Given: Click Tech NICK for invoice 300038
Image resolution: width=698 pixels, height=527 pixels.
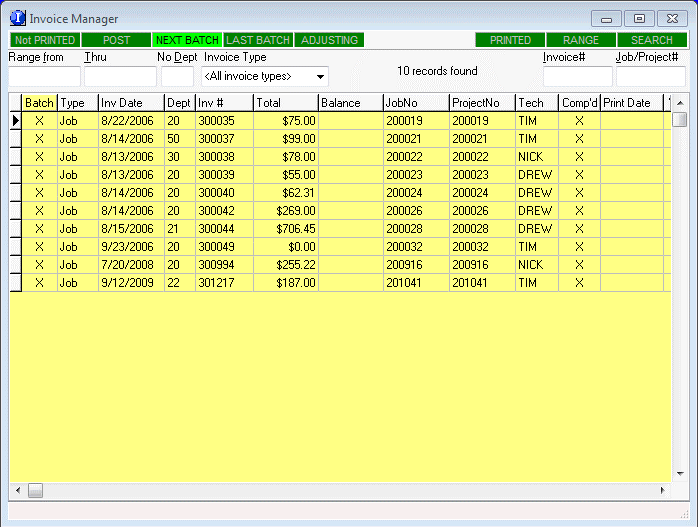Looking at the screenshot, I should tap(537, 157).
